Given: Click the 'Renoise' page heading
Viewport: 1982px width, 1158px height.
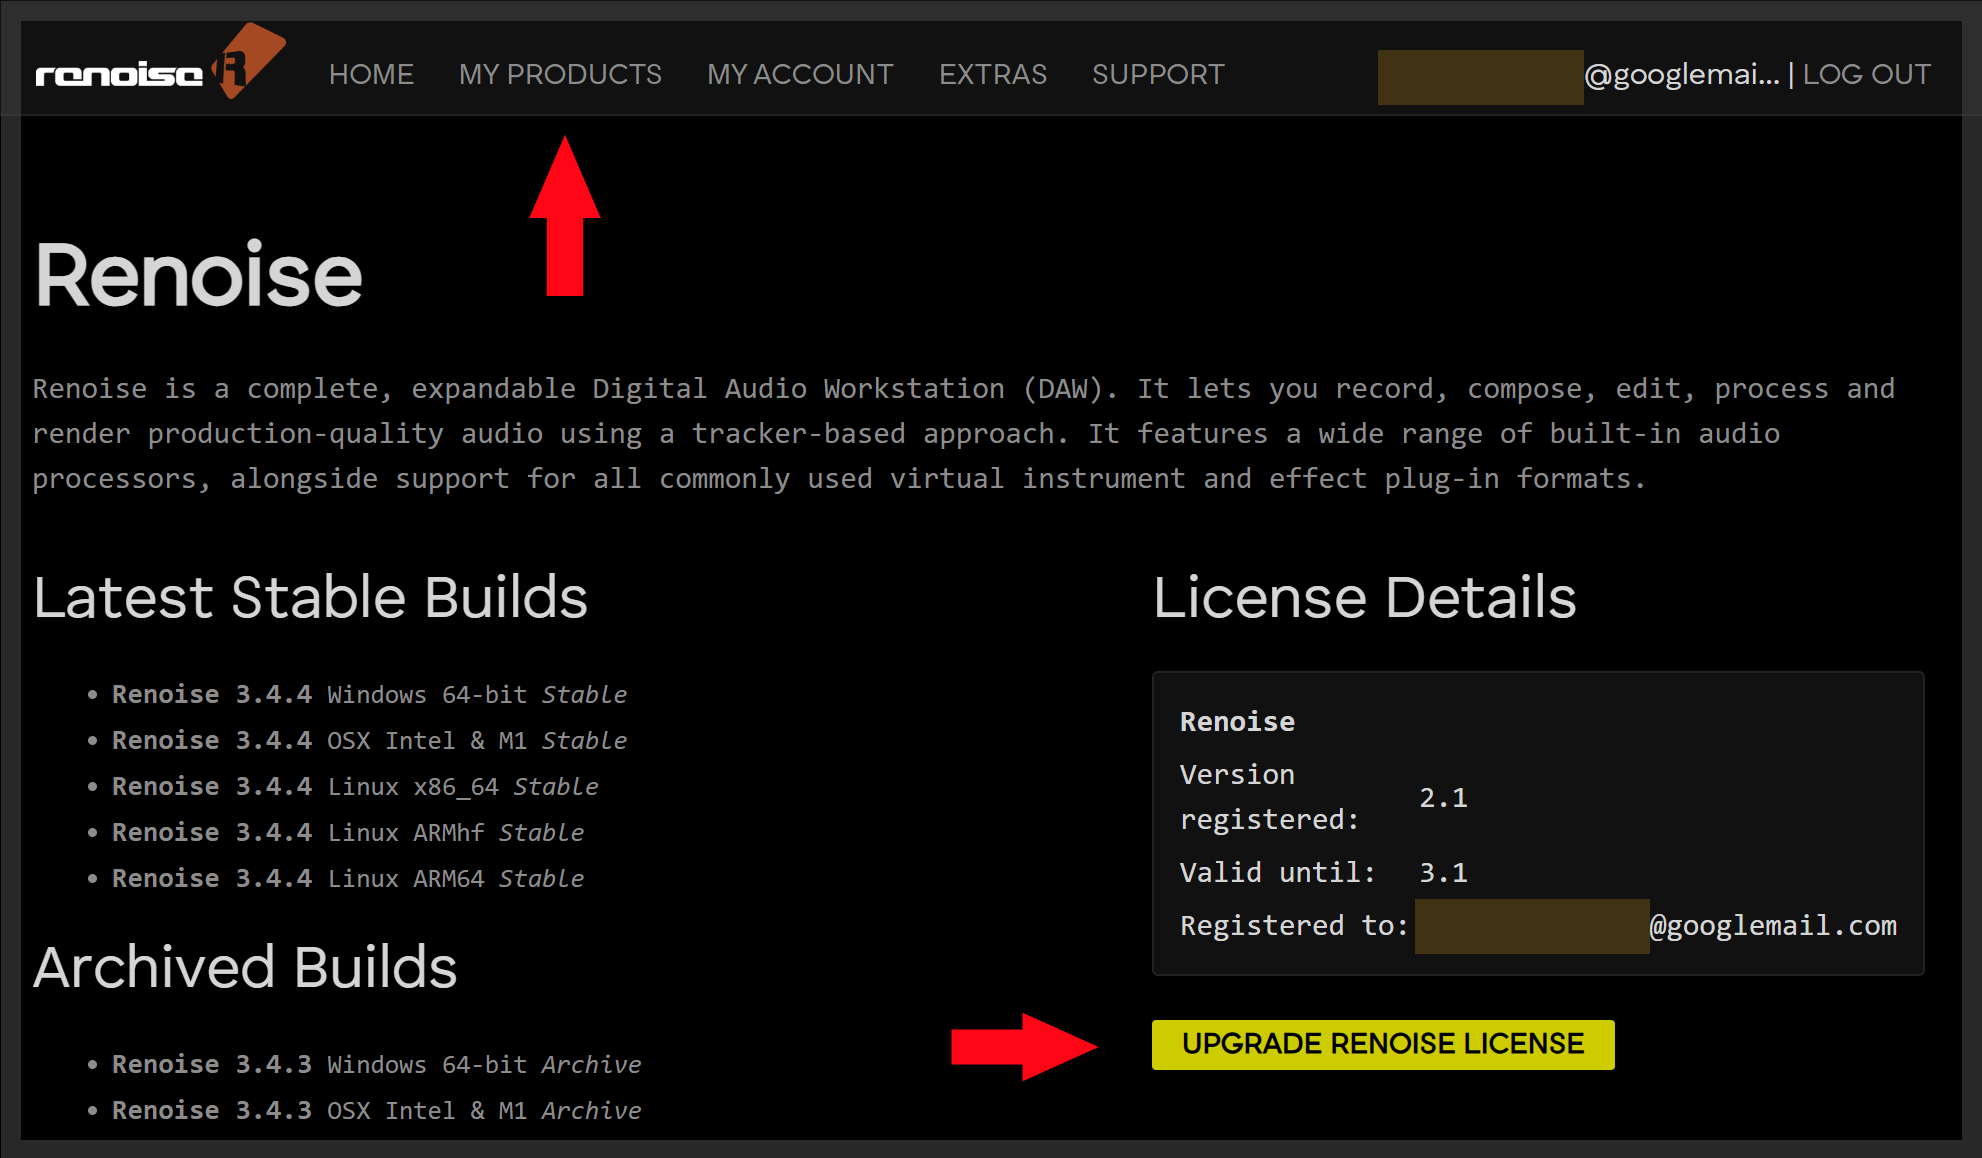Looking at the screenshot, I should pos(198,275).
